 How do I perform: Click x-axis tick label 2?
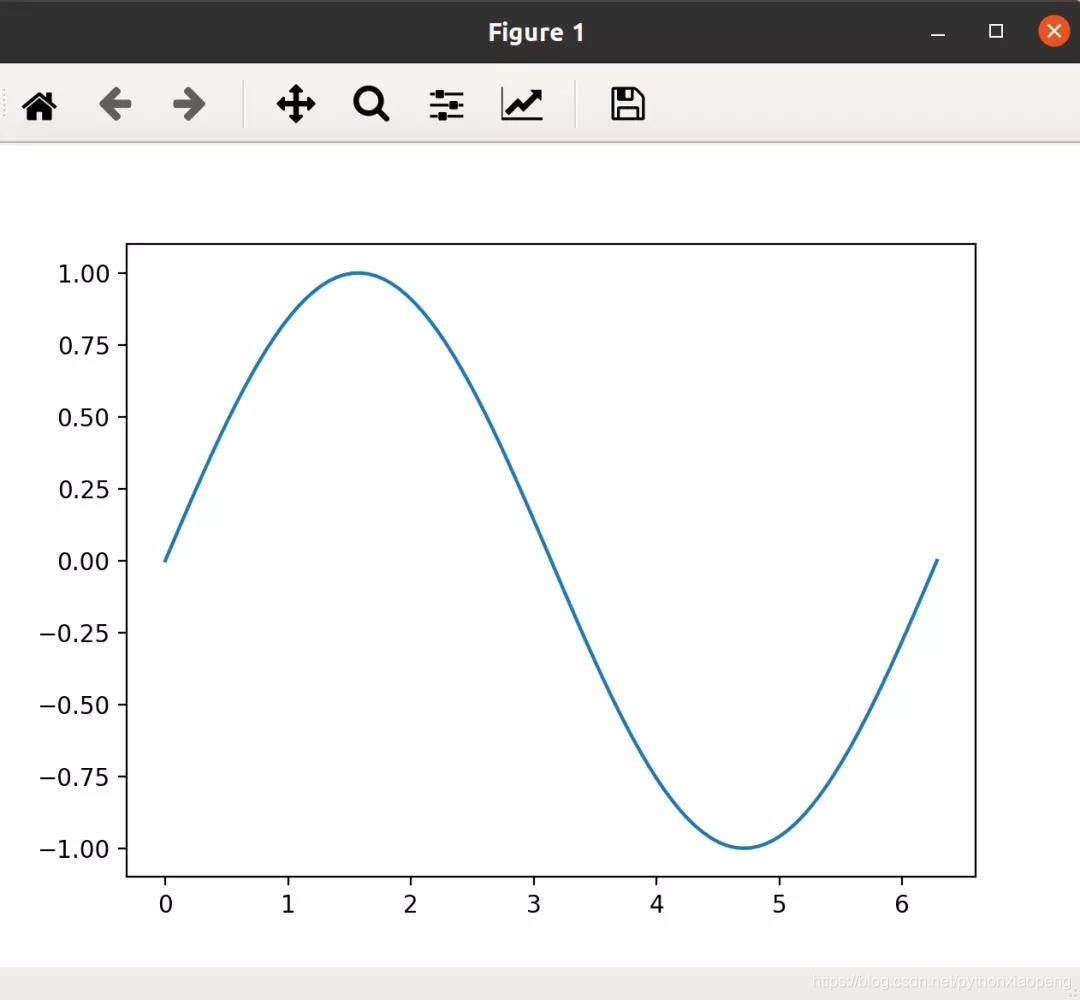411,904
